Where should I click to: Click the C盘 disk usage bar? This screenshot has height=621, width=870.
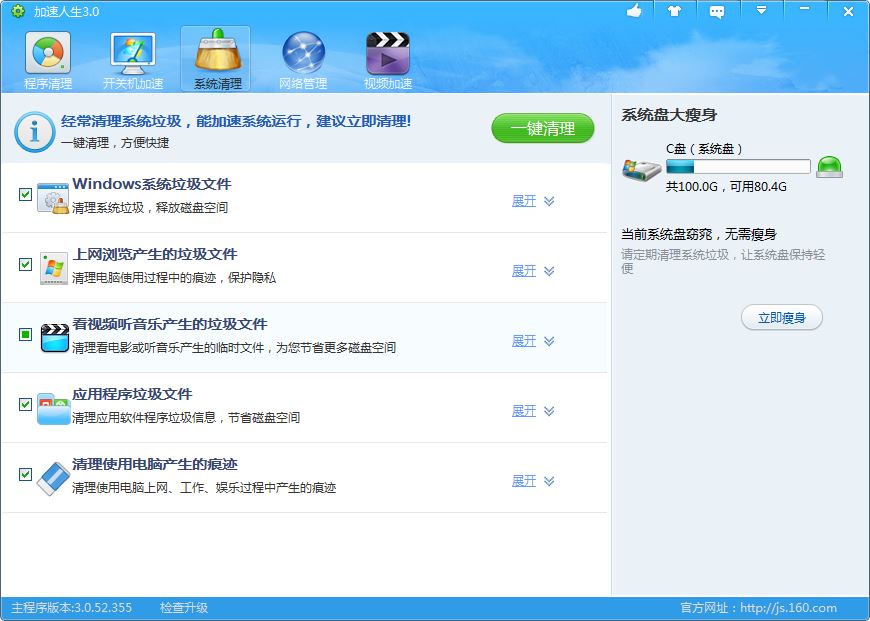click(x=738, y=167)
